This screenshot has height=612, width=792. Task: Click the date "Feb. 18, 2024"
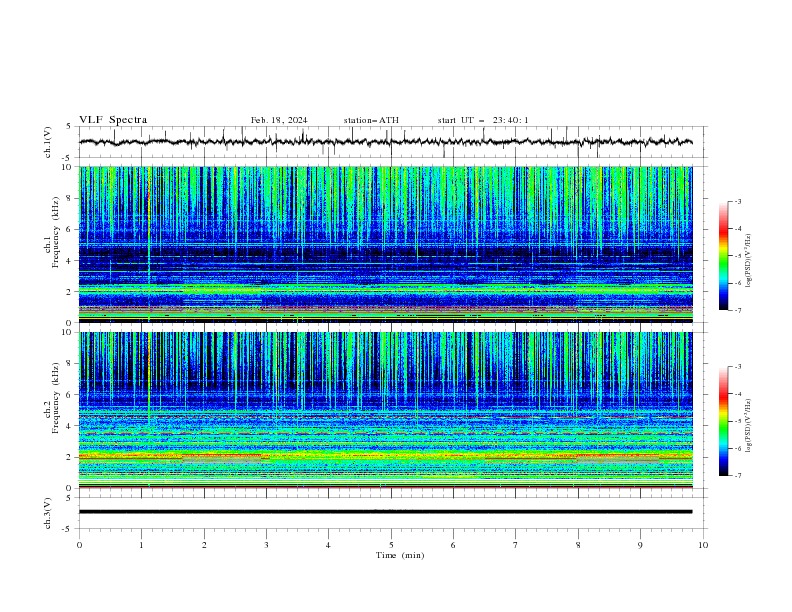(x=279, y=120)
